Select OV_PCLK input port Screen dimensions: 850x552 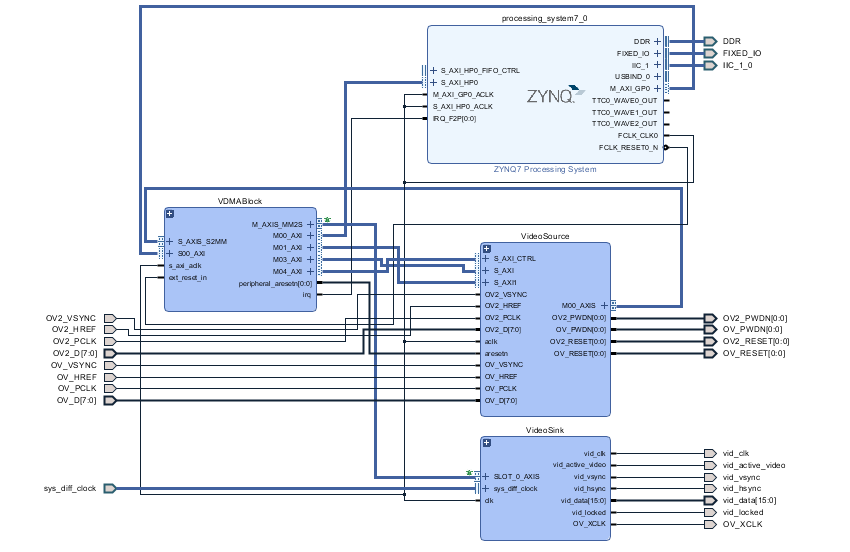pos(110,388)
